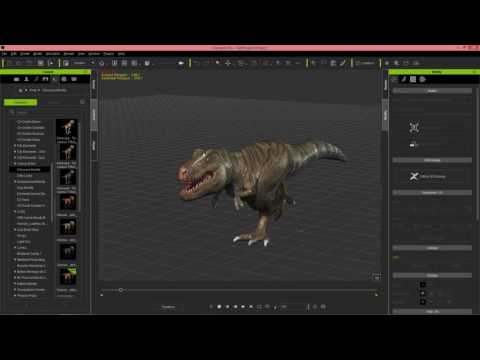
Task: Toggle the middle checkbox in lower Modify section
Action: coord(423,293)
